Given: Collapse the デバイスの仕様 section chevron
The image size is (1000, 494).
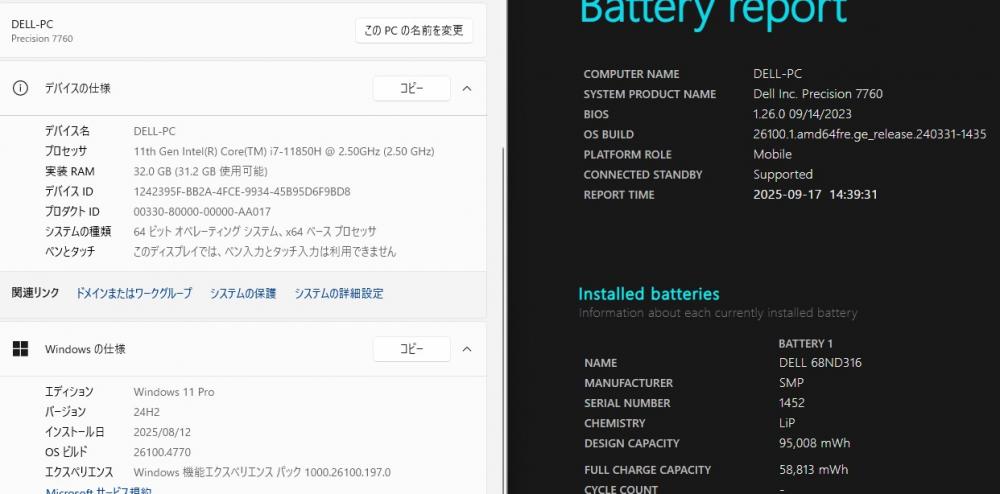Looking at the screenshot, I should (467, 89).
